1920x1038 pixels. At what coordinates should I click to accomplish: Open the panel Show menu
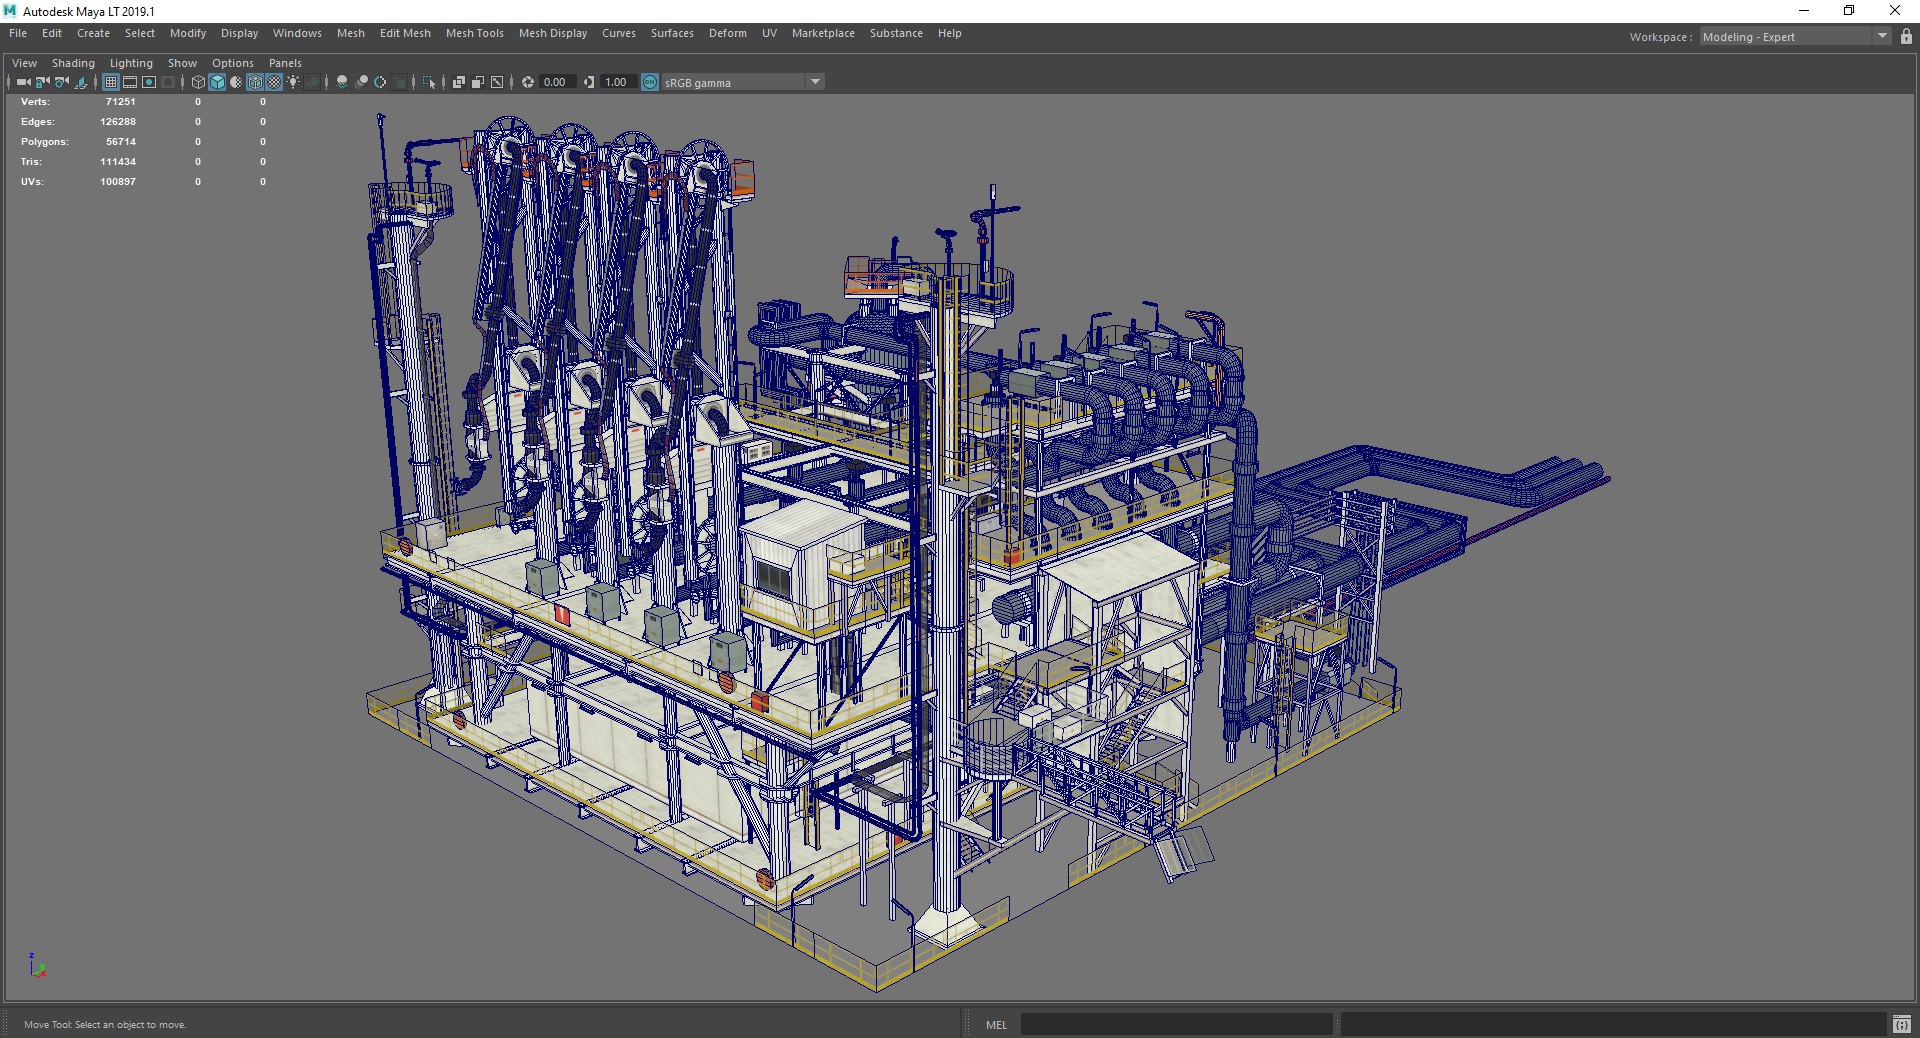[182, 63]
